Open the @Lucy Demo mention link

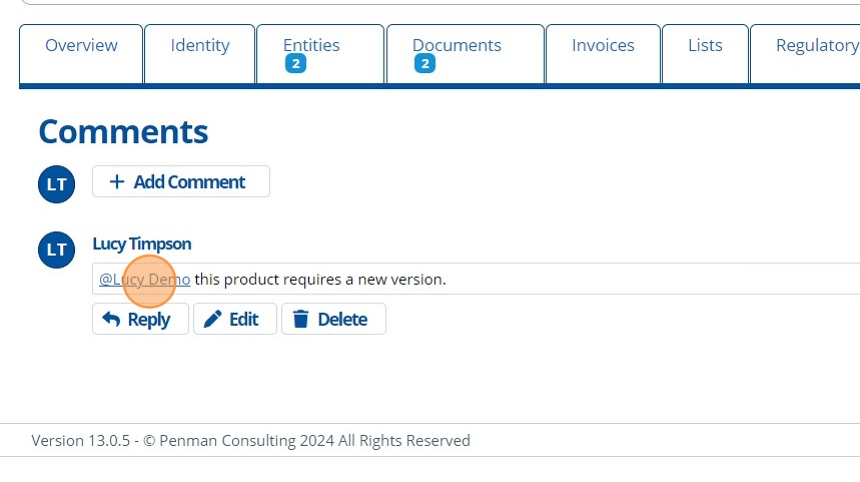pyautogui.click(x=144, y=279)
